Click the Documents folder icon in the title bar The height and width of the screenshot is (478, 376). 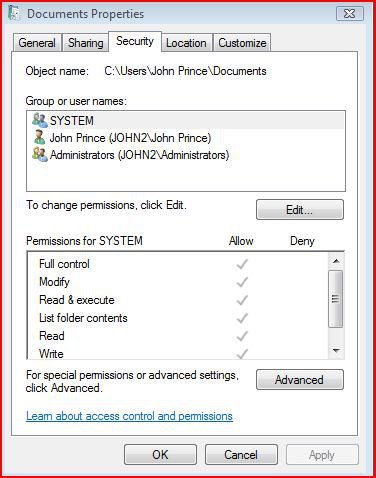tap(14, 13)
